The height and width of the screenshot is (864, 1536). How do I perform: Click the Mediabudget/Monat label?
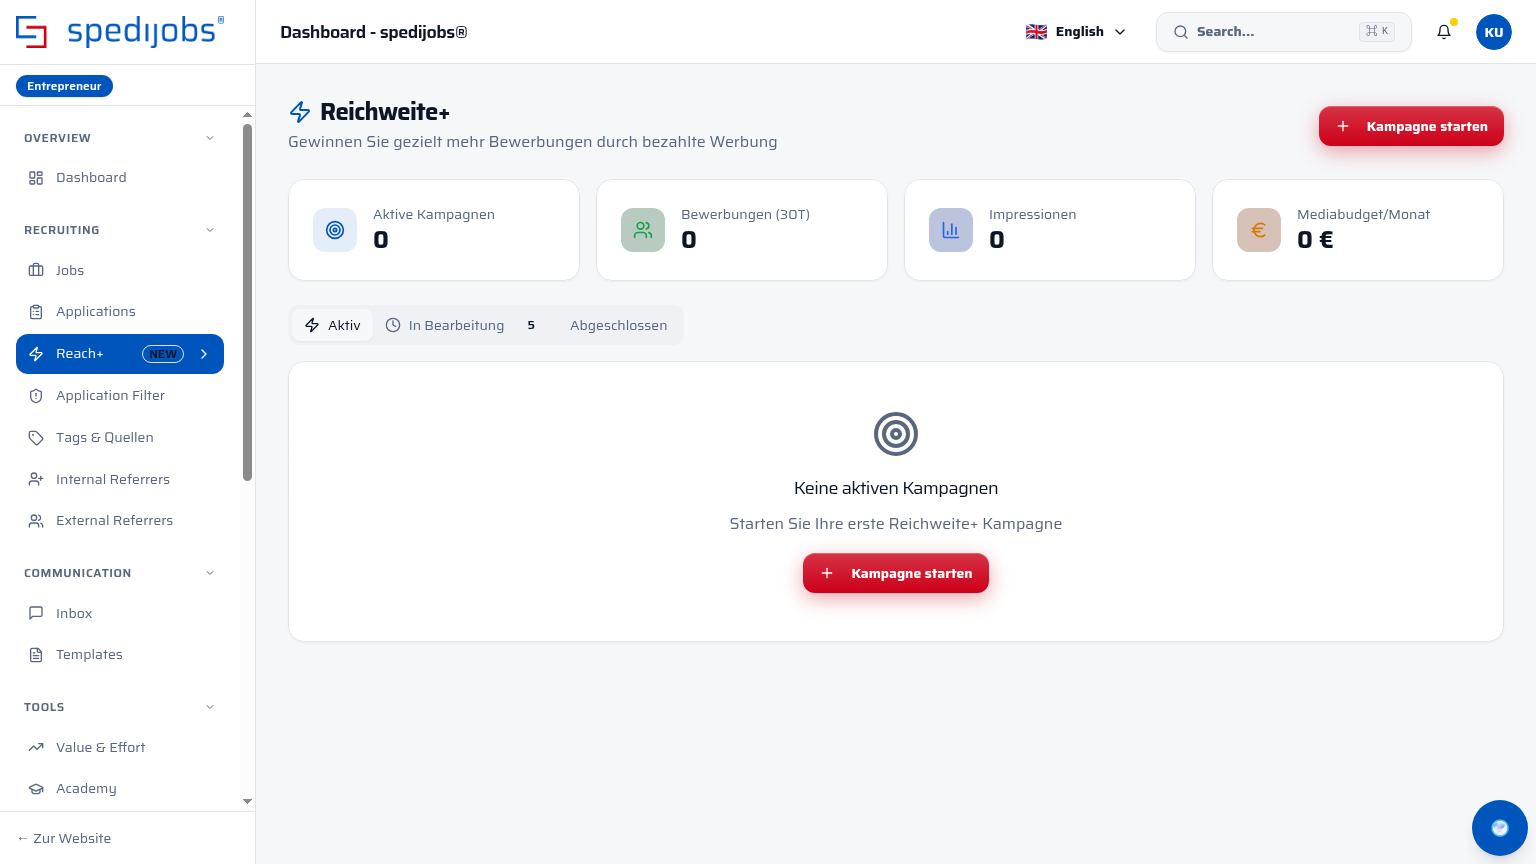(x=1363, y=215)
